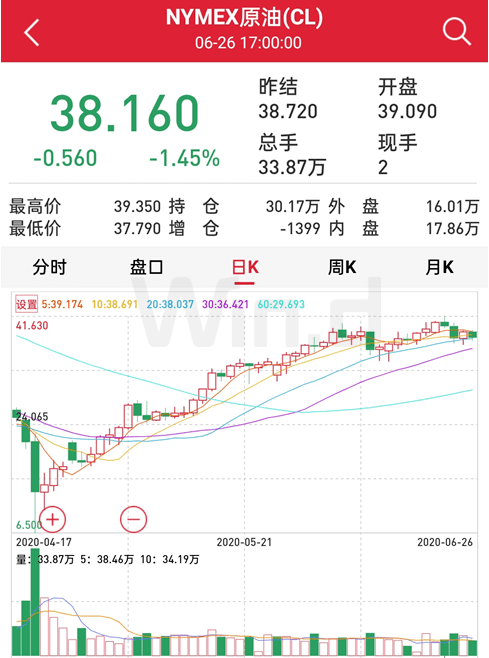
Task: Tap the 30-day MA value 36.421
Action: [x=225, y=304]
